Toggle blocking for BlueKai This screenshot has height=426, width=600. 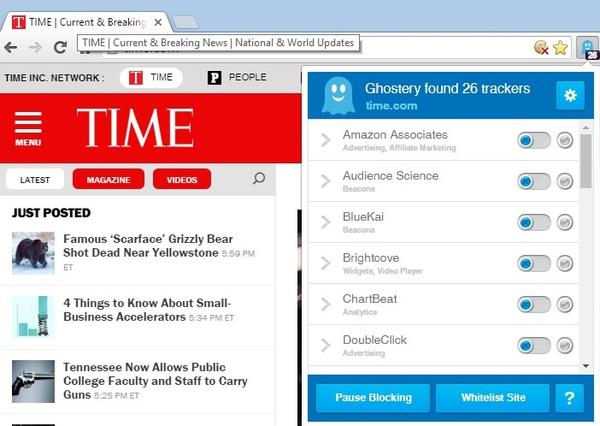point(534,222)
